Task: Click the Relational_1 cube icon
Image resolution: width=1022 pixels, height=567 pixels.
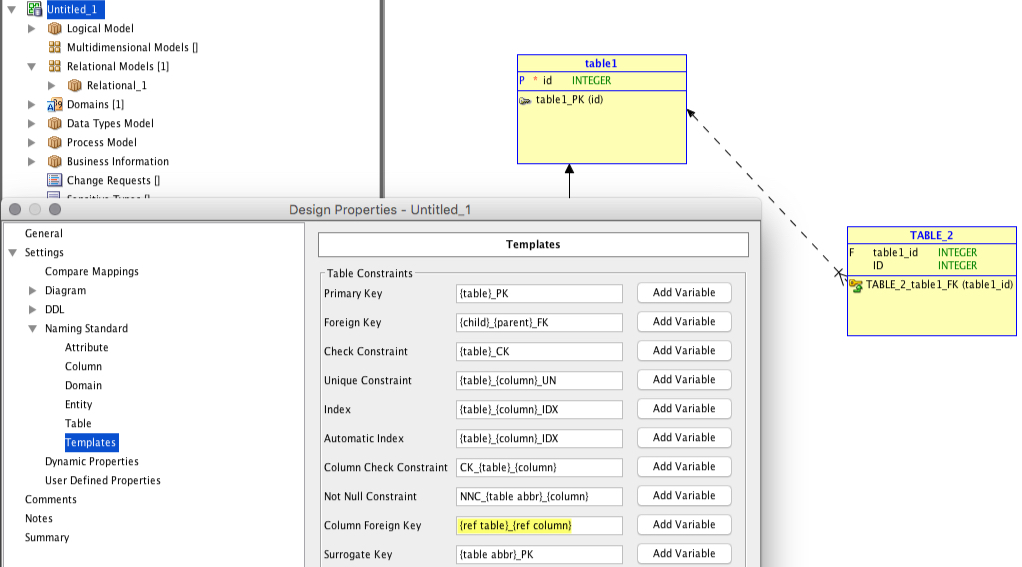Action: pyautogui.click(x=75, y=85)
